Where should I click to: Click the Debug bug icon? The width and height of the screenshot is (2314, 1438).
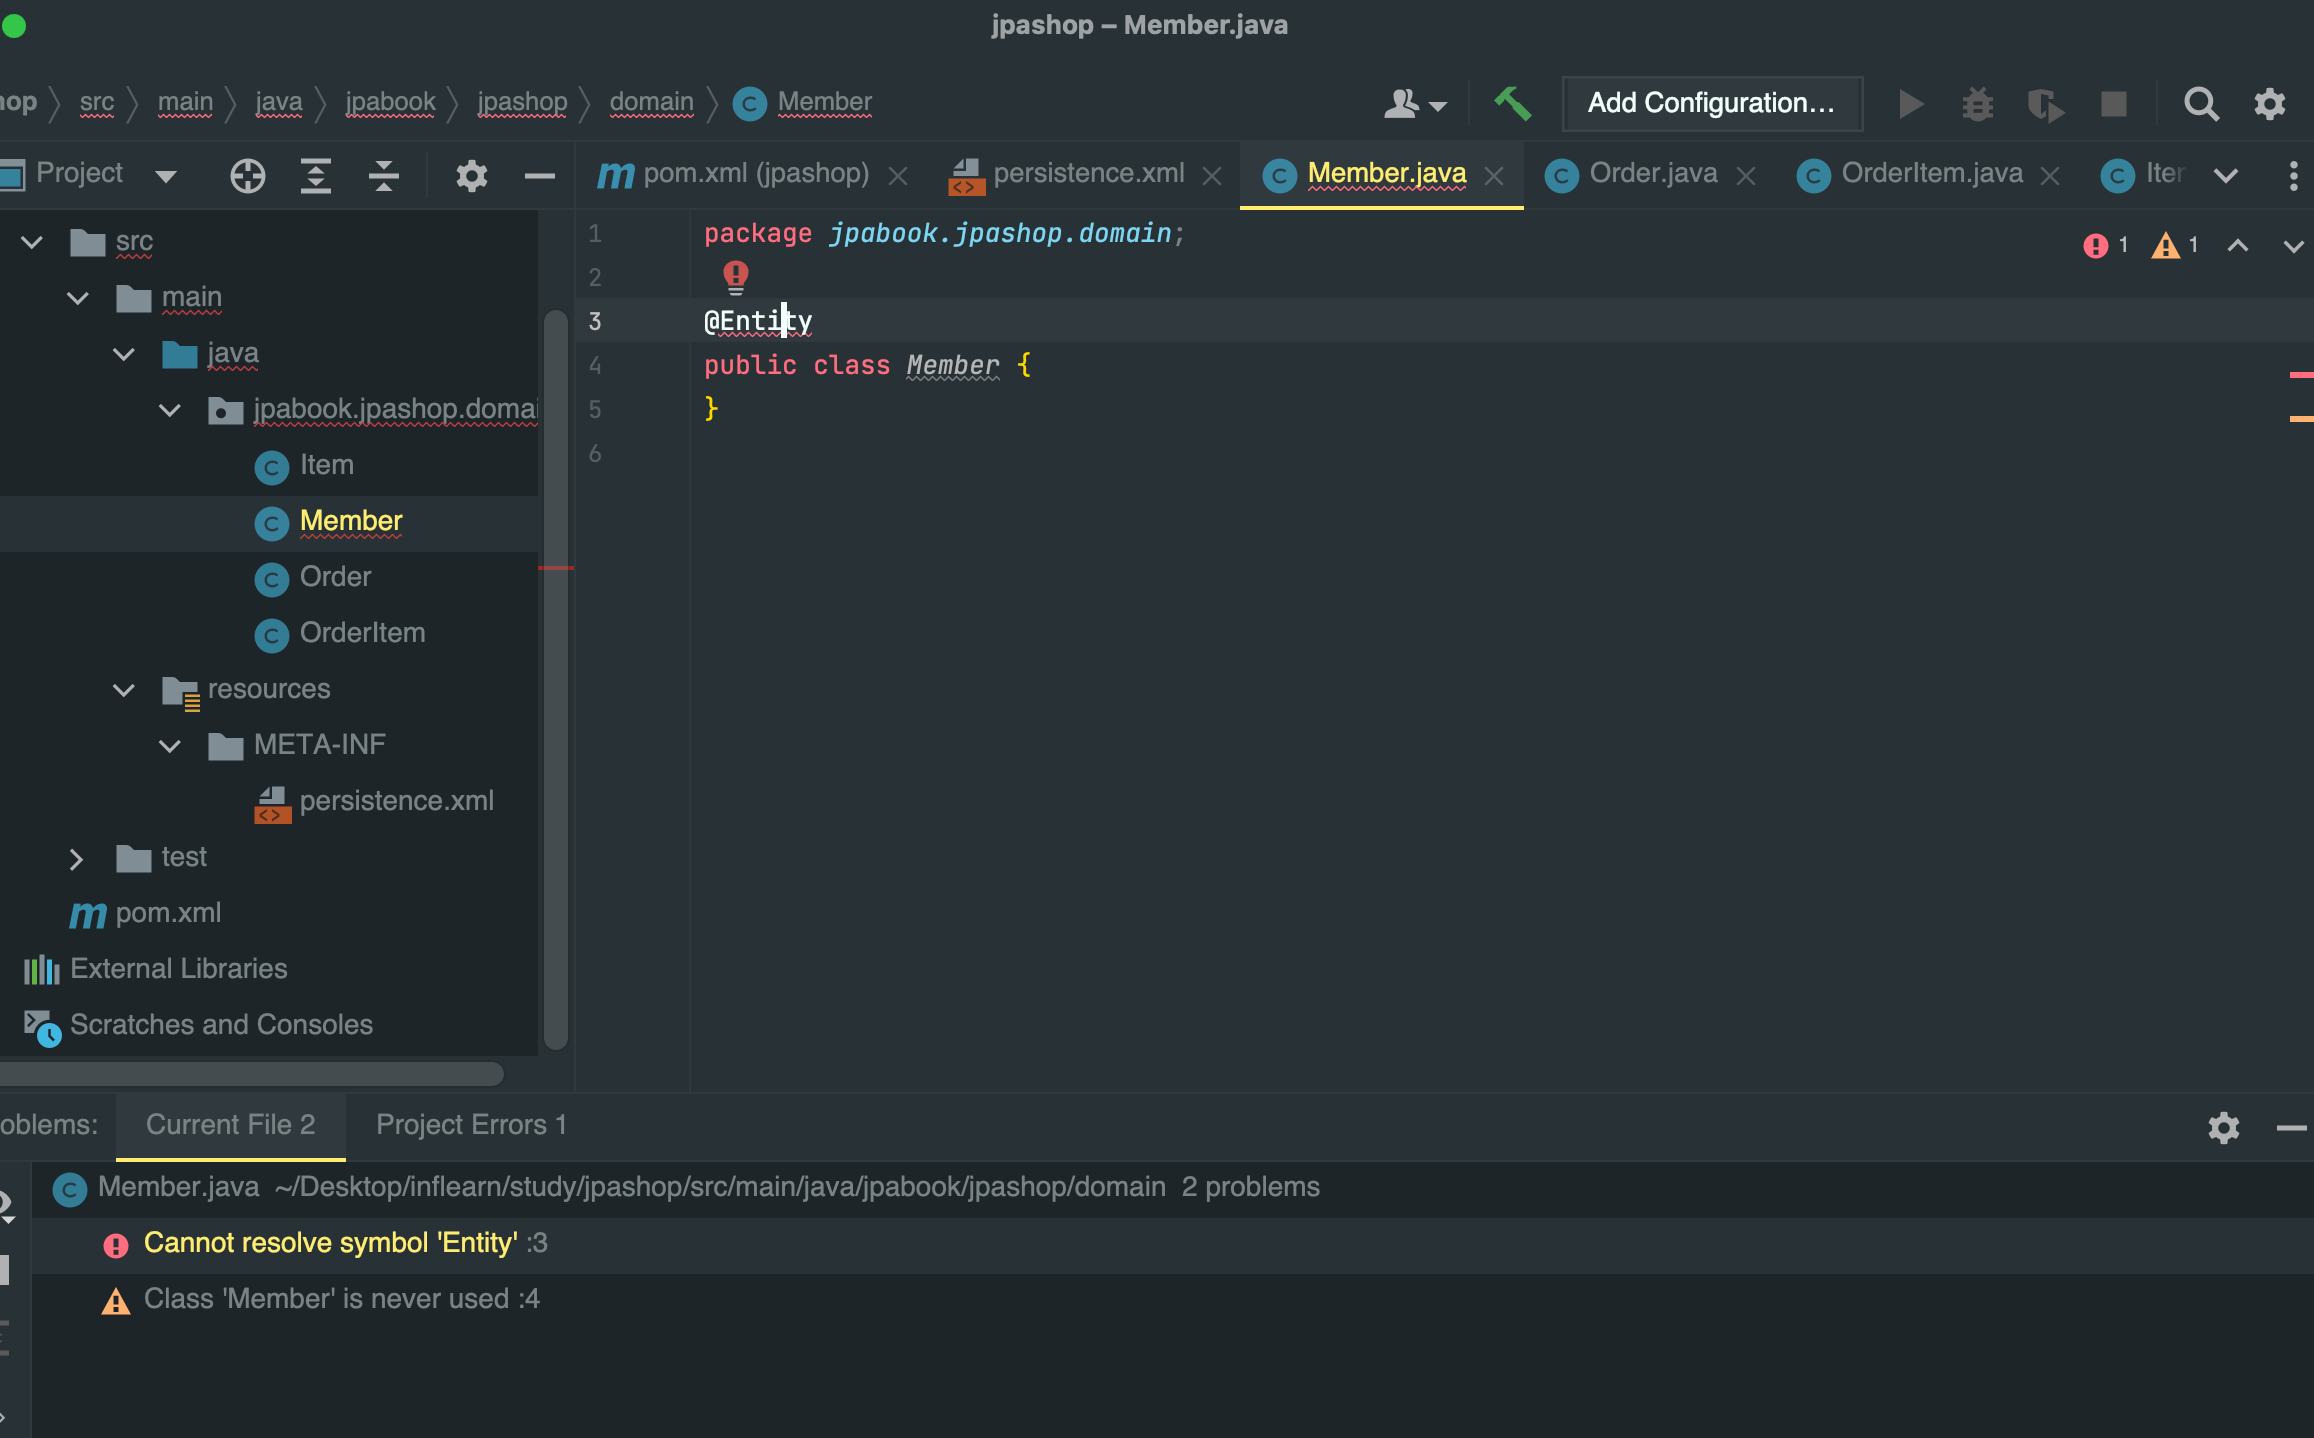(1977, 103)
